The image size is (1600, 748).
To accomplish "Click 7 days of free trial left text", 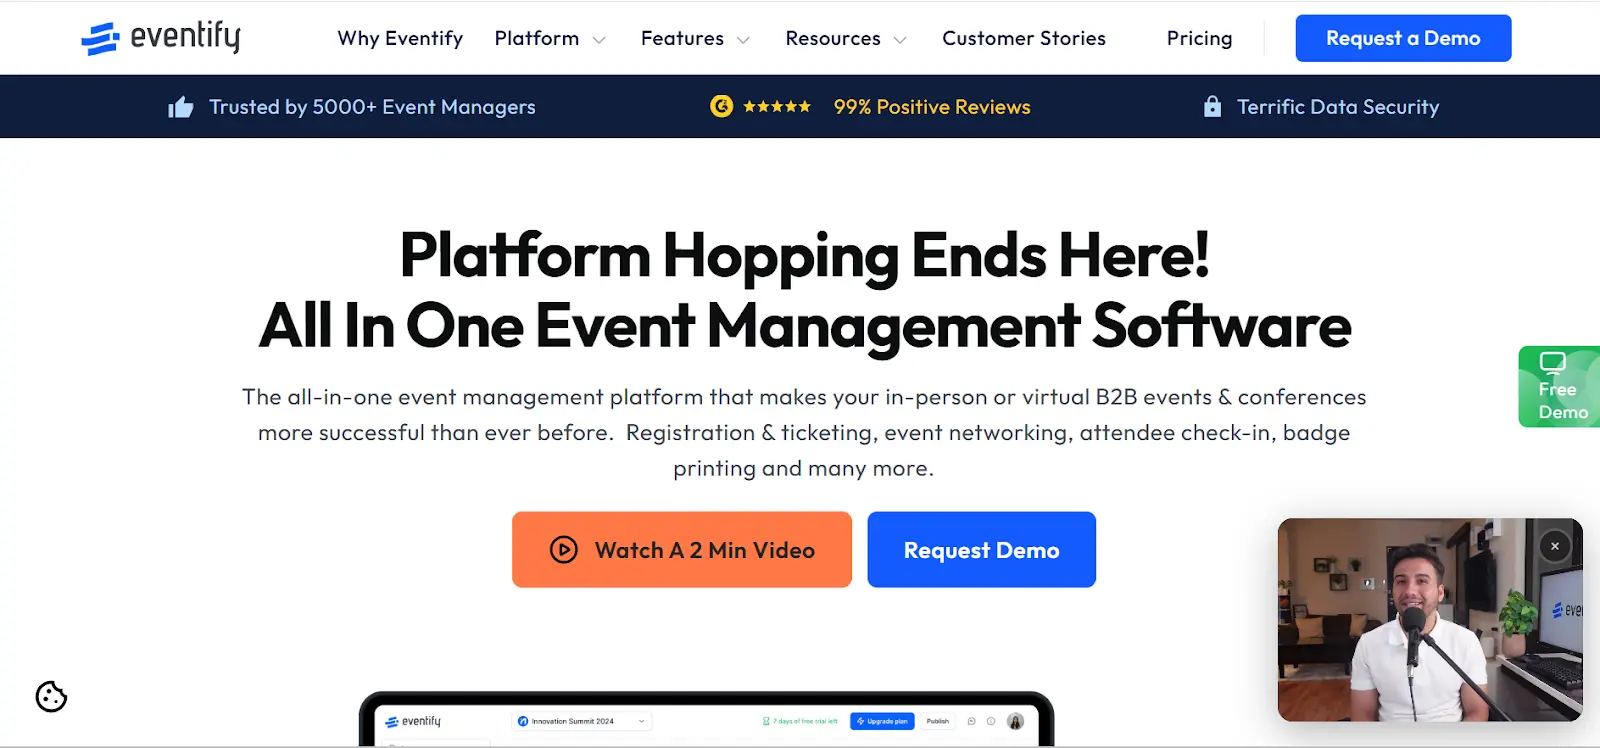I will pyautogui.click(x=805, y=721).
